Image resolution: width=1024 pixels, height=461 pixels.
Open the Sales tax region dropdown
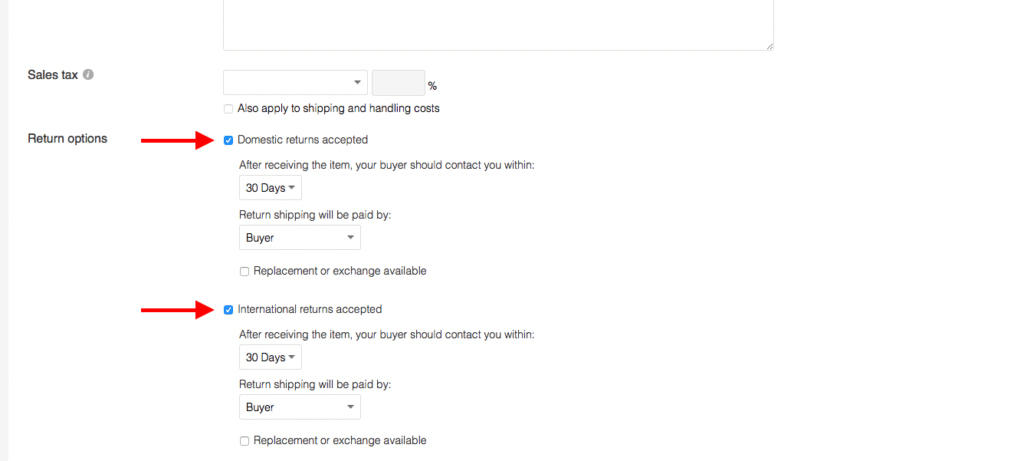(296, 83)
